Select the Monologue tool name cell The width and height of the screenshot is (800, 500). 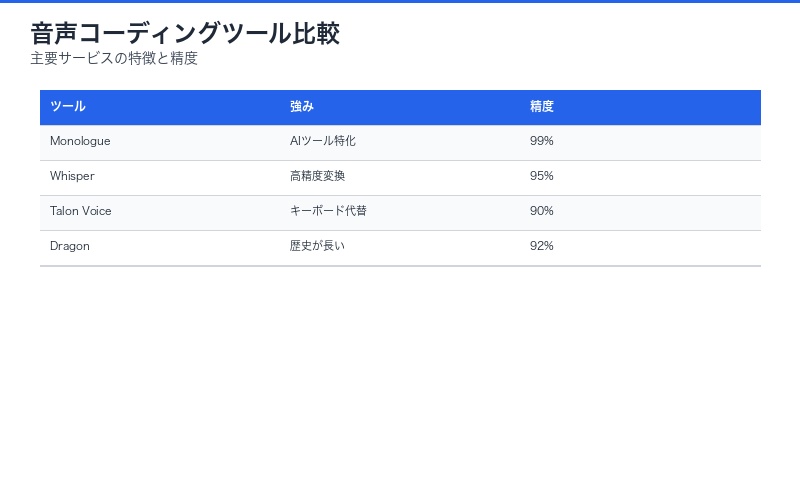[80, 142]
